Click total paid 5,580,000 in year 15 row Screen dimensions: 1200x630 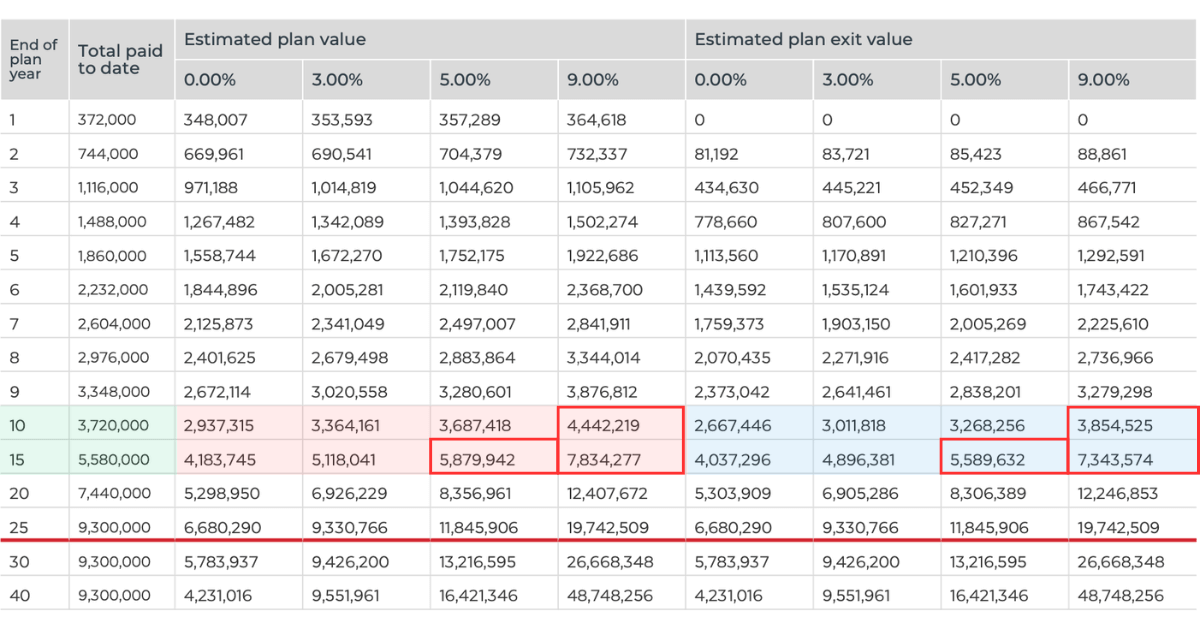pos(114,460)
